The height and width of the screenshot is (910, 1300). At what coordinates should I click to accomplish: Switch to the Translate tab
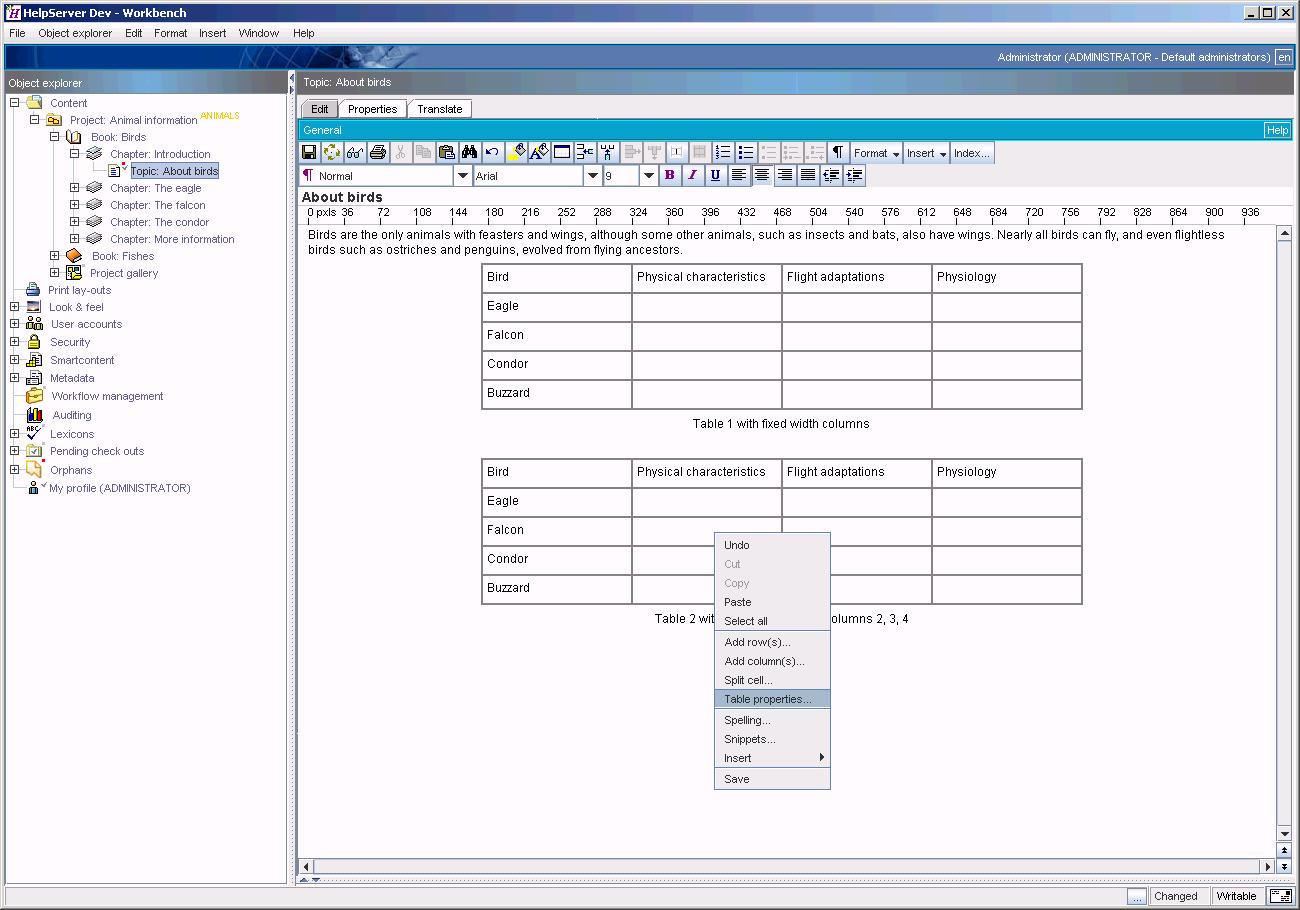point(439,109)
